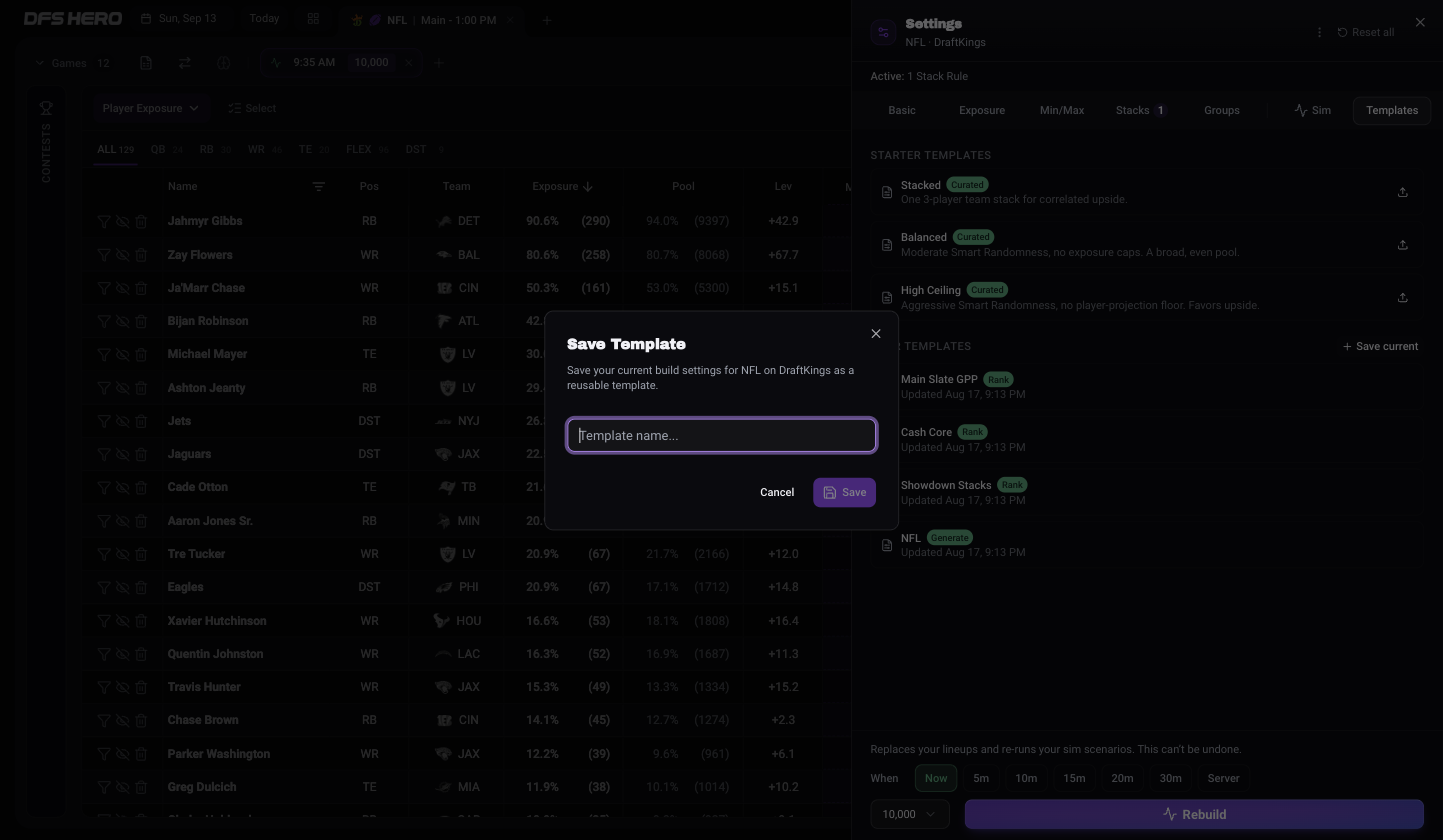
Task: Filter players by QB position tab
Action: point(166,150)
